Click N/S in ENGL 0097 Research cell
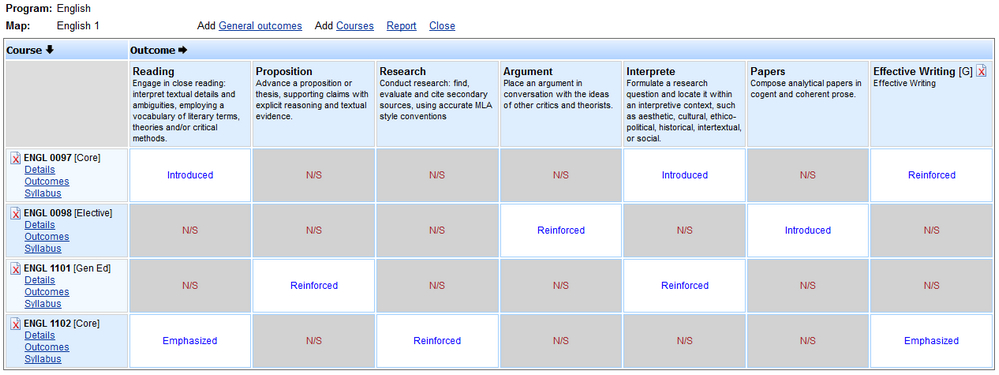Image resolution: width=999 pixels, height=375 pixels. point(437,175)
